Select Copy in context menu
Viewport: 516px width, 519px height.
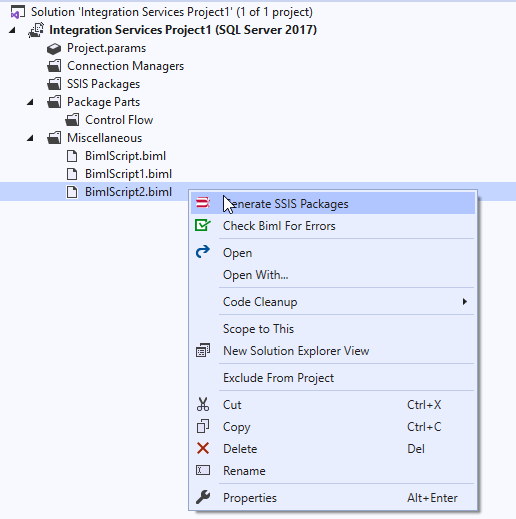[333, 427]
